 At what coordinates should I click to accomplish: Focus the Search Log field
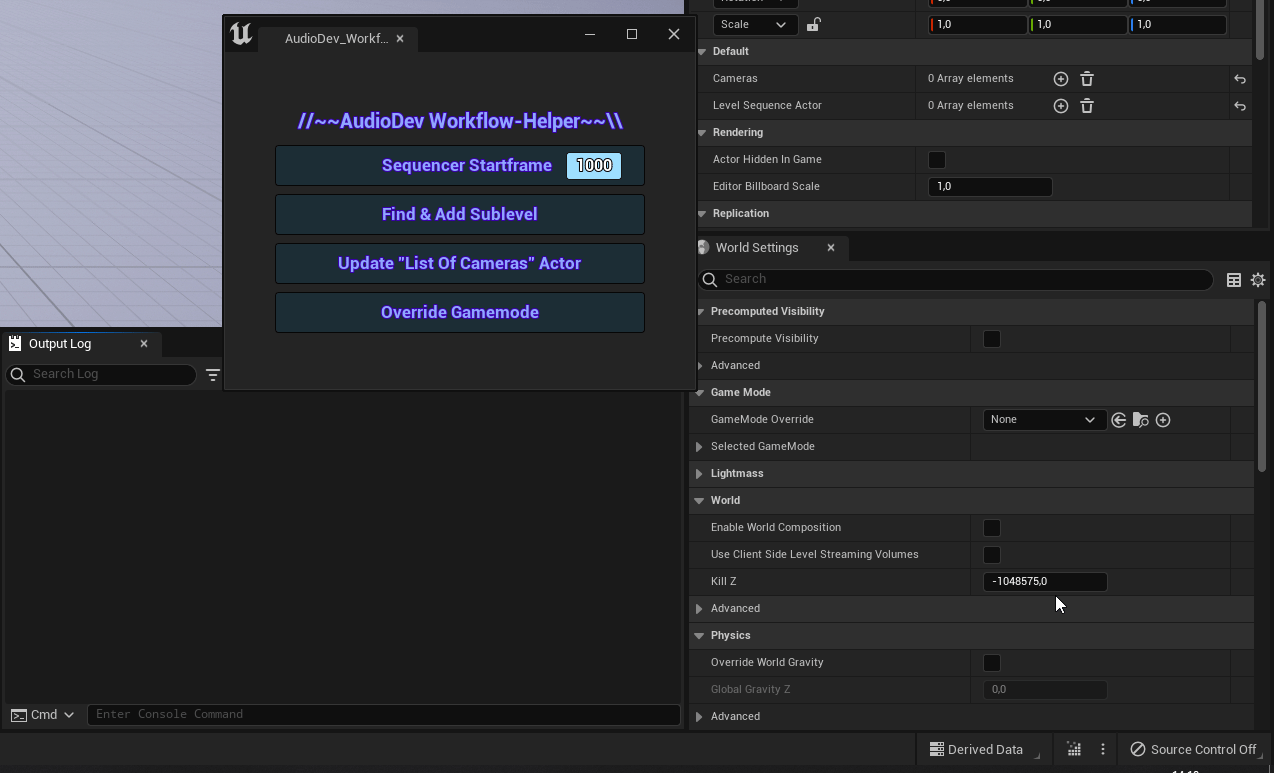point(101,375)
